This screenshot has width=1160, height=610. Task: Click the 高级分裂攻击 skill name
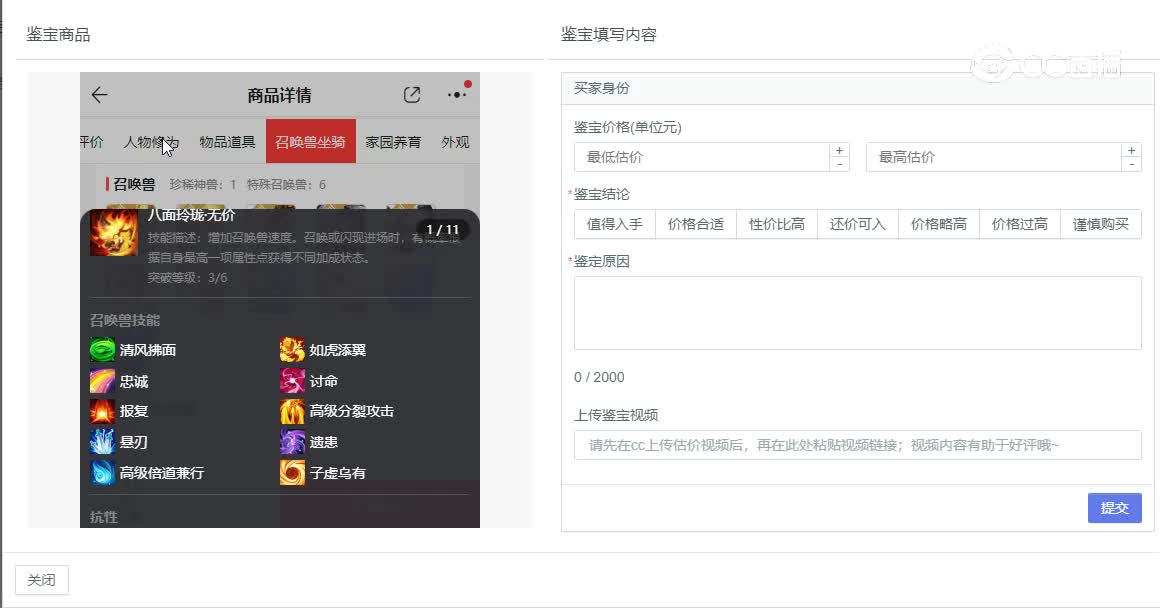(x=351, y=411)
